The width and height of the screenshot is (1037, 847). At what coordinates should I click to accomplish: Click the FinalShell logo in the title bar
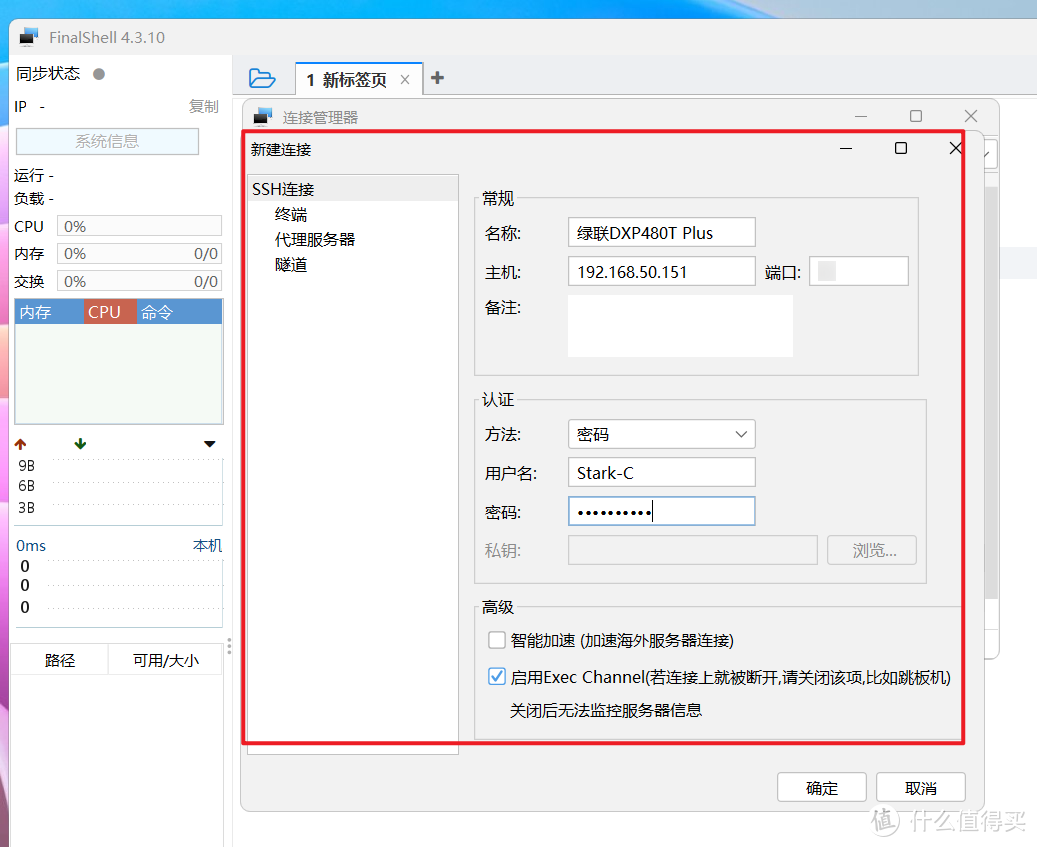27,36
